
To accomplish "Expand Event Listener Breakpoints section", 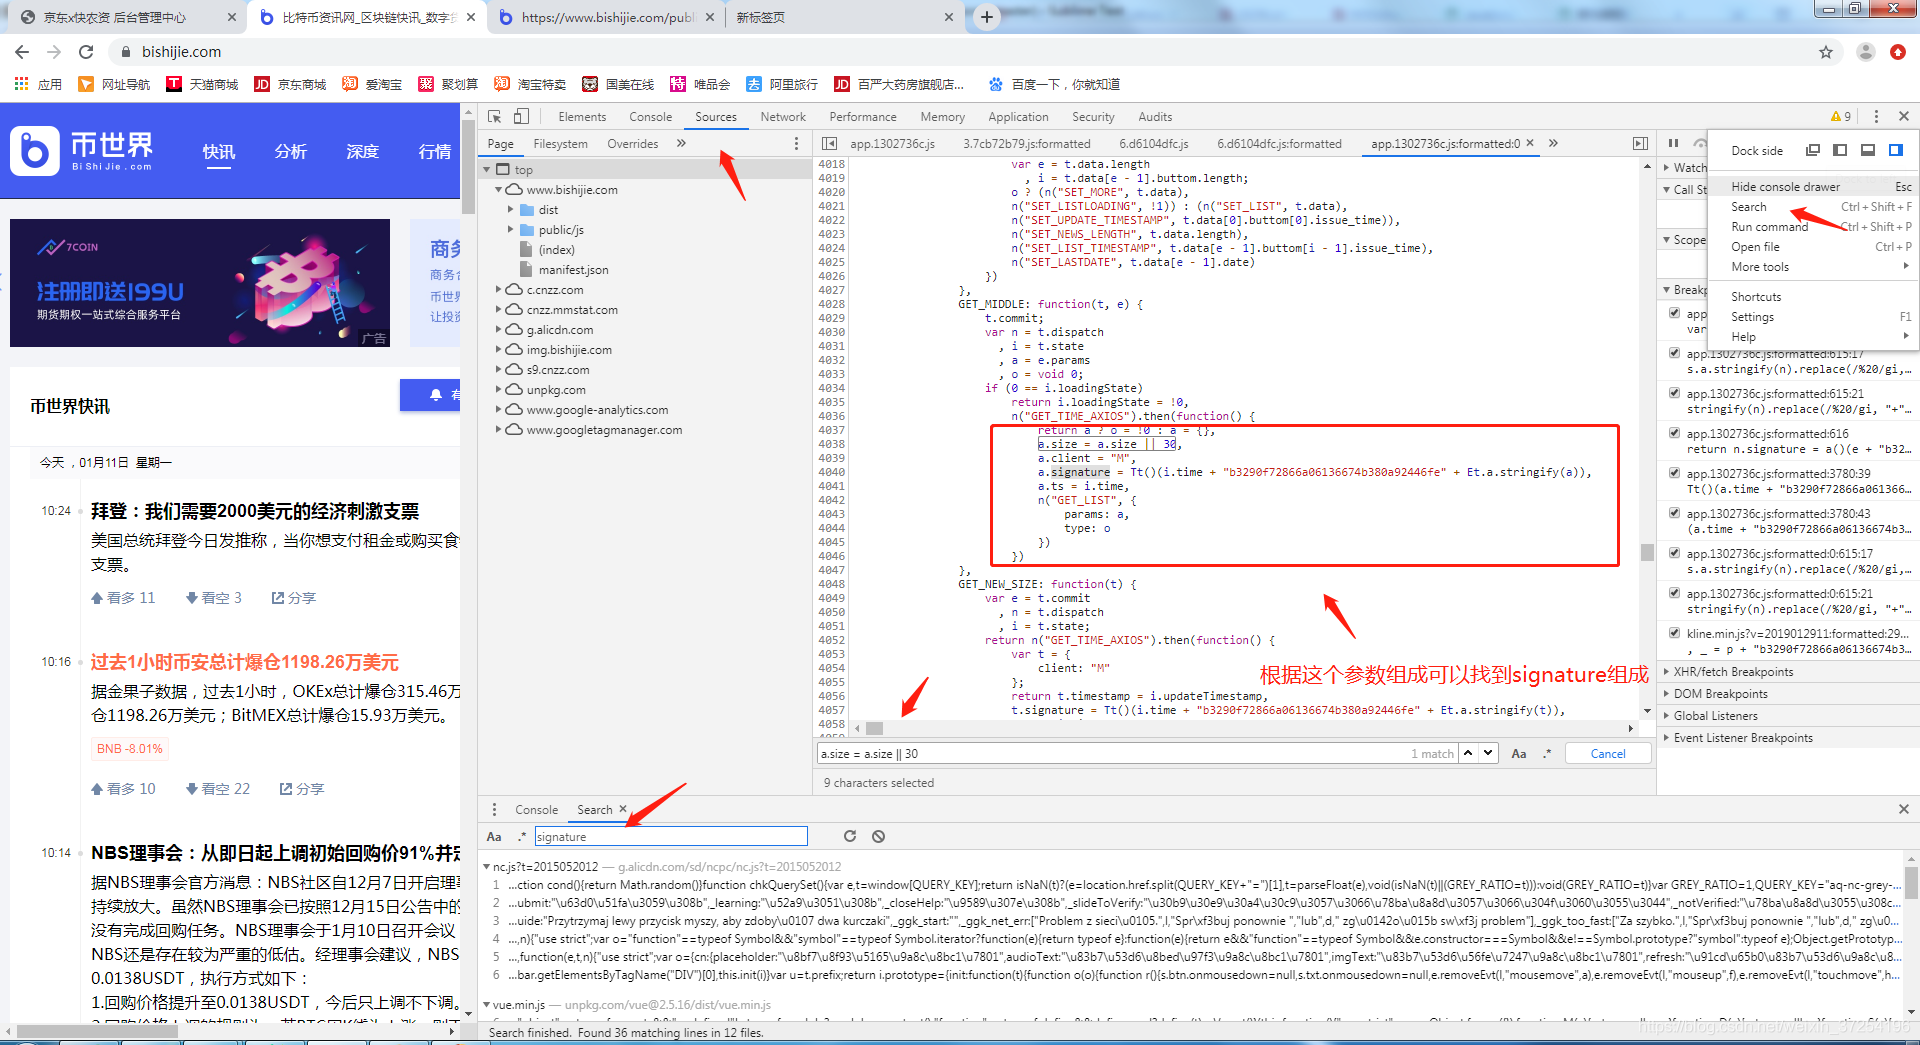I will click(x=1742, y=738).
